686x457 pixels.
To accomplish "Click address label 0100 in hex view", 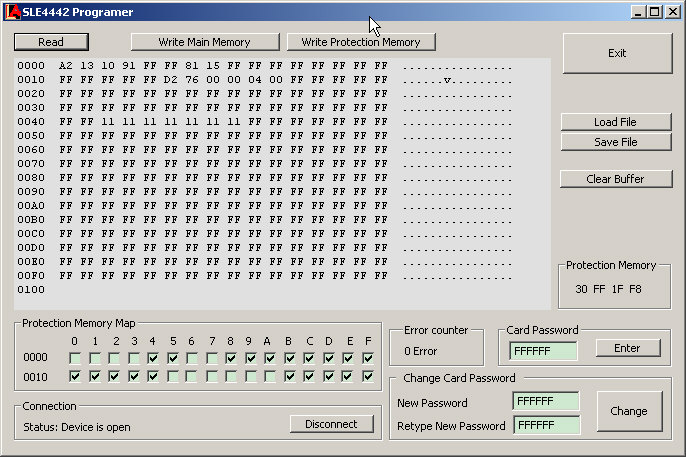I will (31, 290).
